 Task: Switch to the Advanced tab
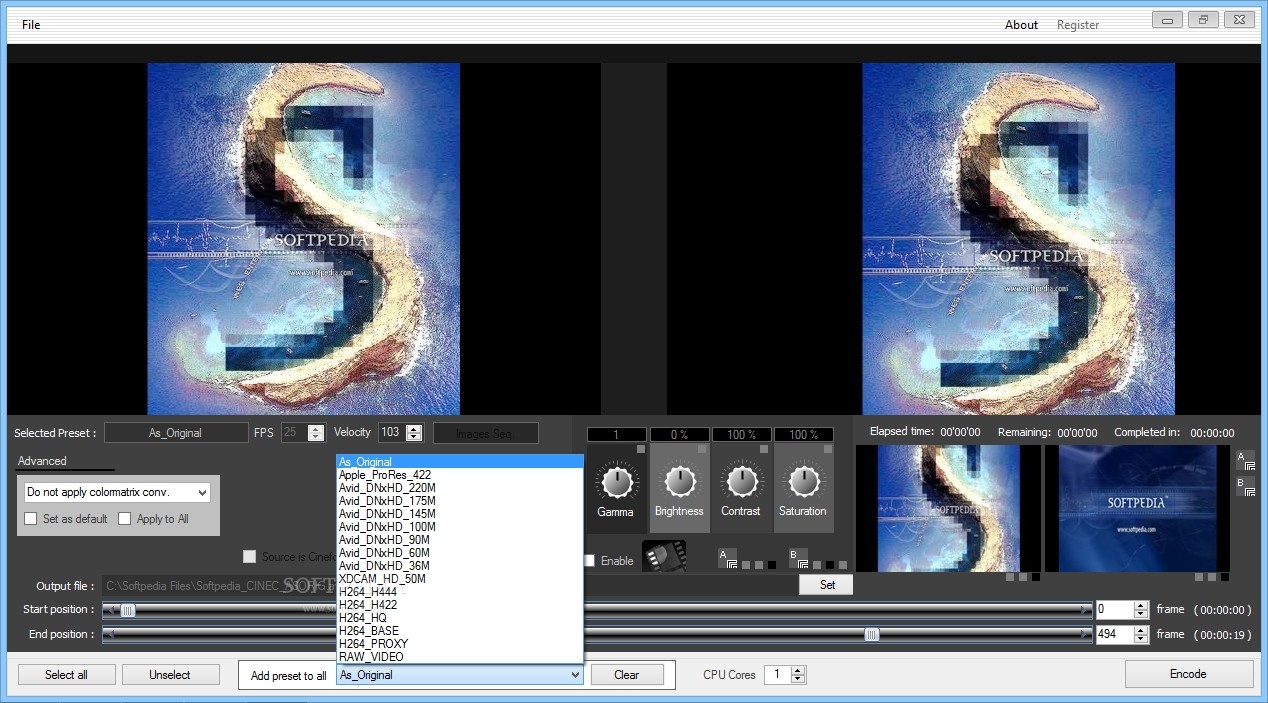point(42,461)
